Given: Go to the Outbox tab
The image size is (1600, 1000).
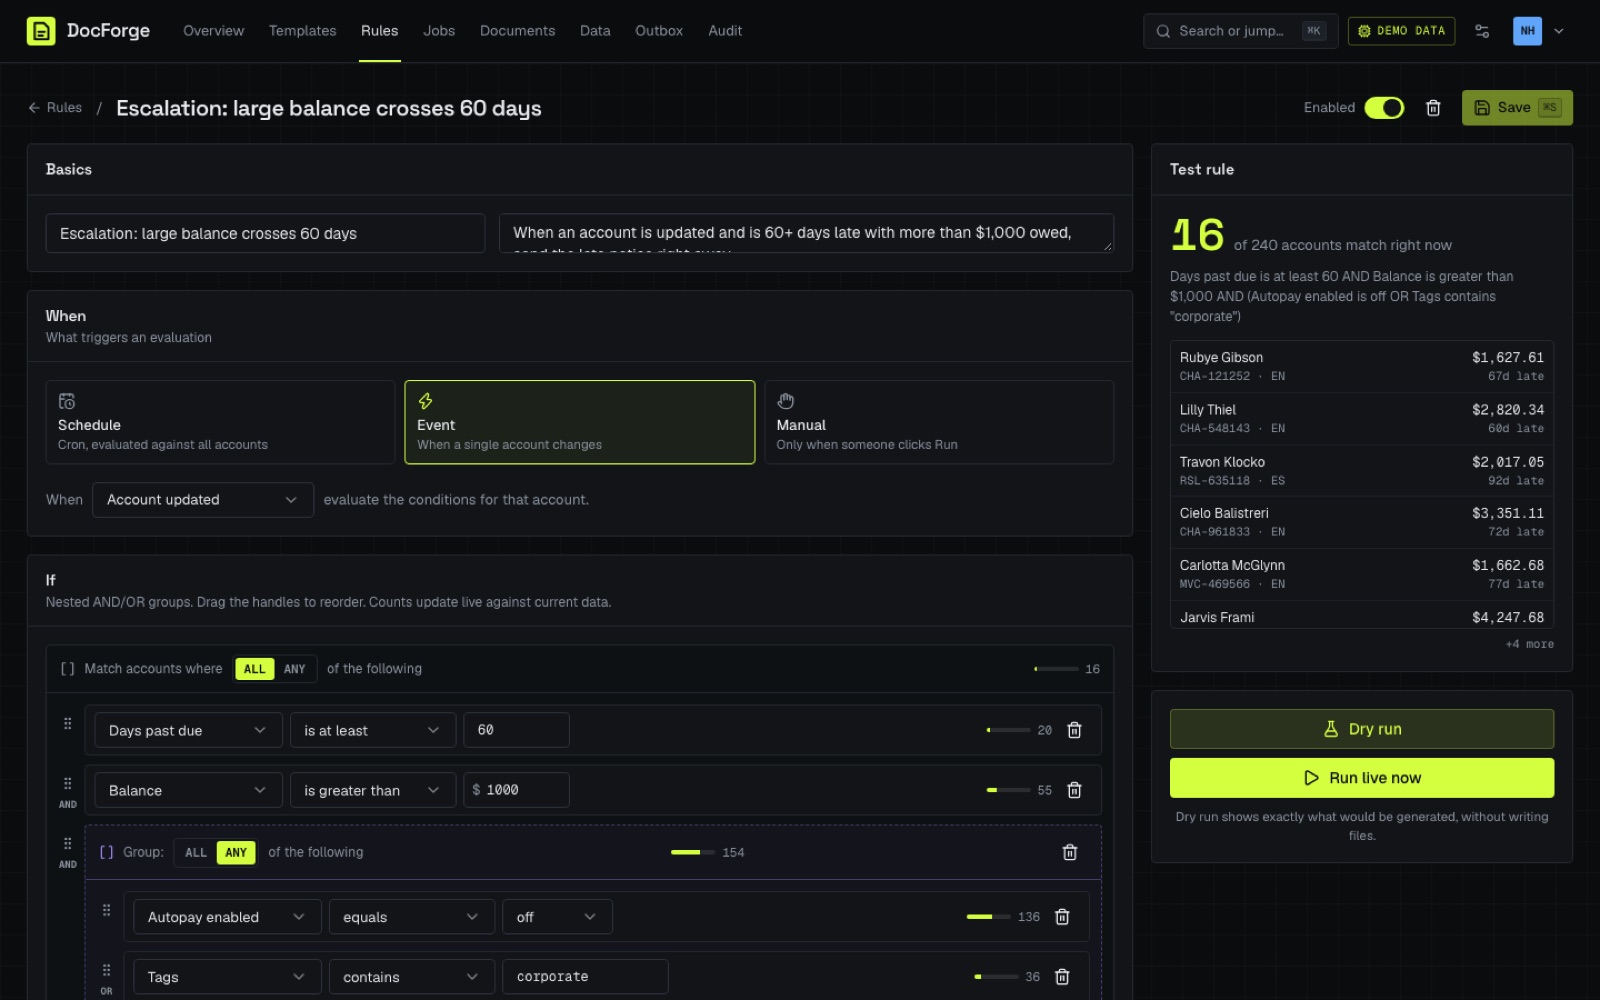Looking at the screenshot, I should click(659, 31).
